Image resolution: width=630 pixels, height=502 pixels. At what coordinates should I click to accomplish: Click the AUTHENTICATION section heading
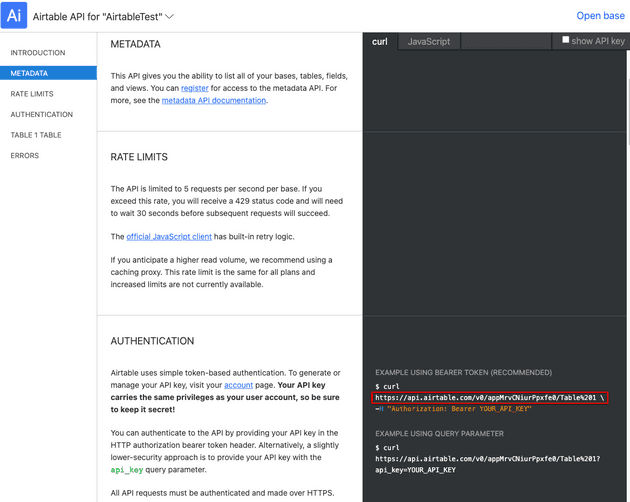click(x=152, y=341)
